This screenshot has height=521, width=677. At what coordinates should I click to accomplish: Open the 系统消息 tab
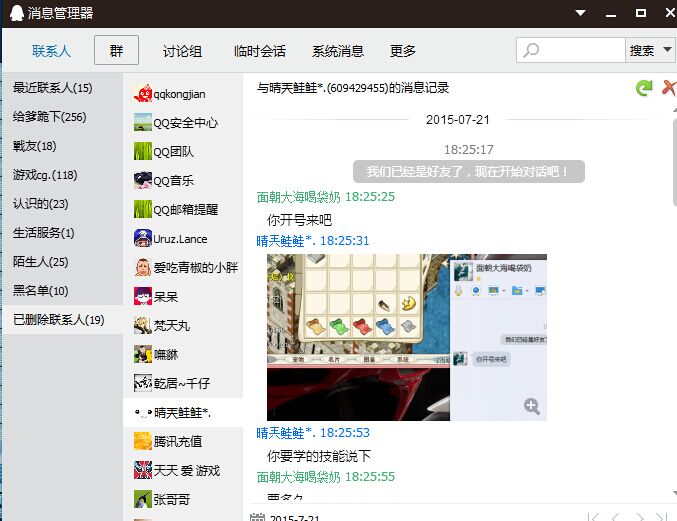click(338, 51)
